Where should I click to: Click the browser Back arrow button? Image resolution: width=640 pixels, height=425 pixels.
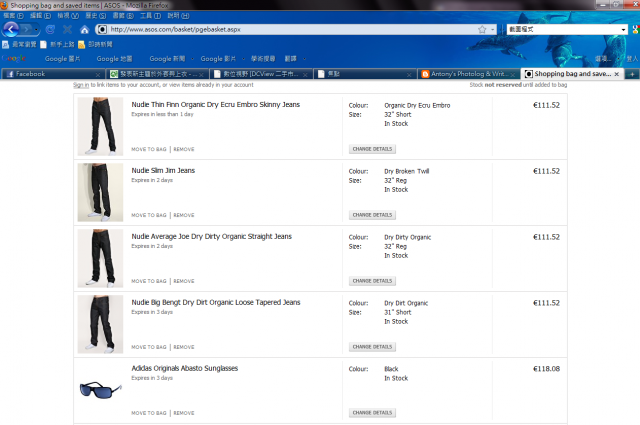click(11, 29)
